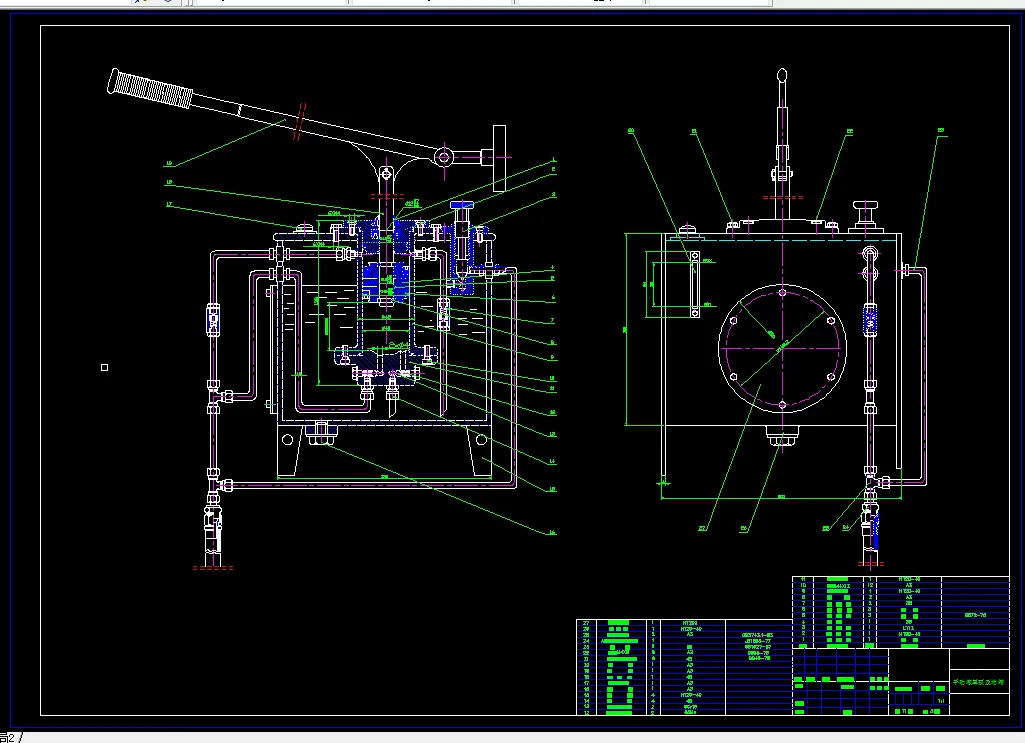Select the large circular flange cover in the side view
This screenshot has height=743, width=1025.
pos(782,348)
